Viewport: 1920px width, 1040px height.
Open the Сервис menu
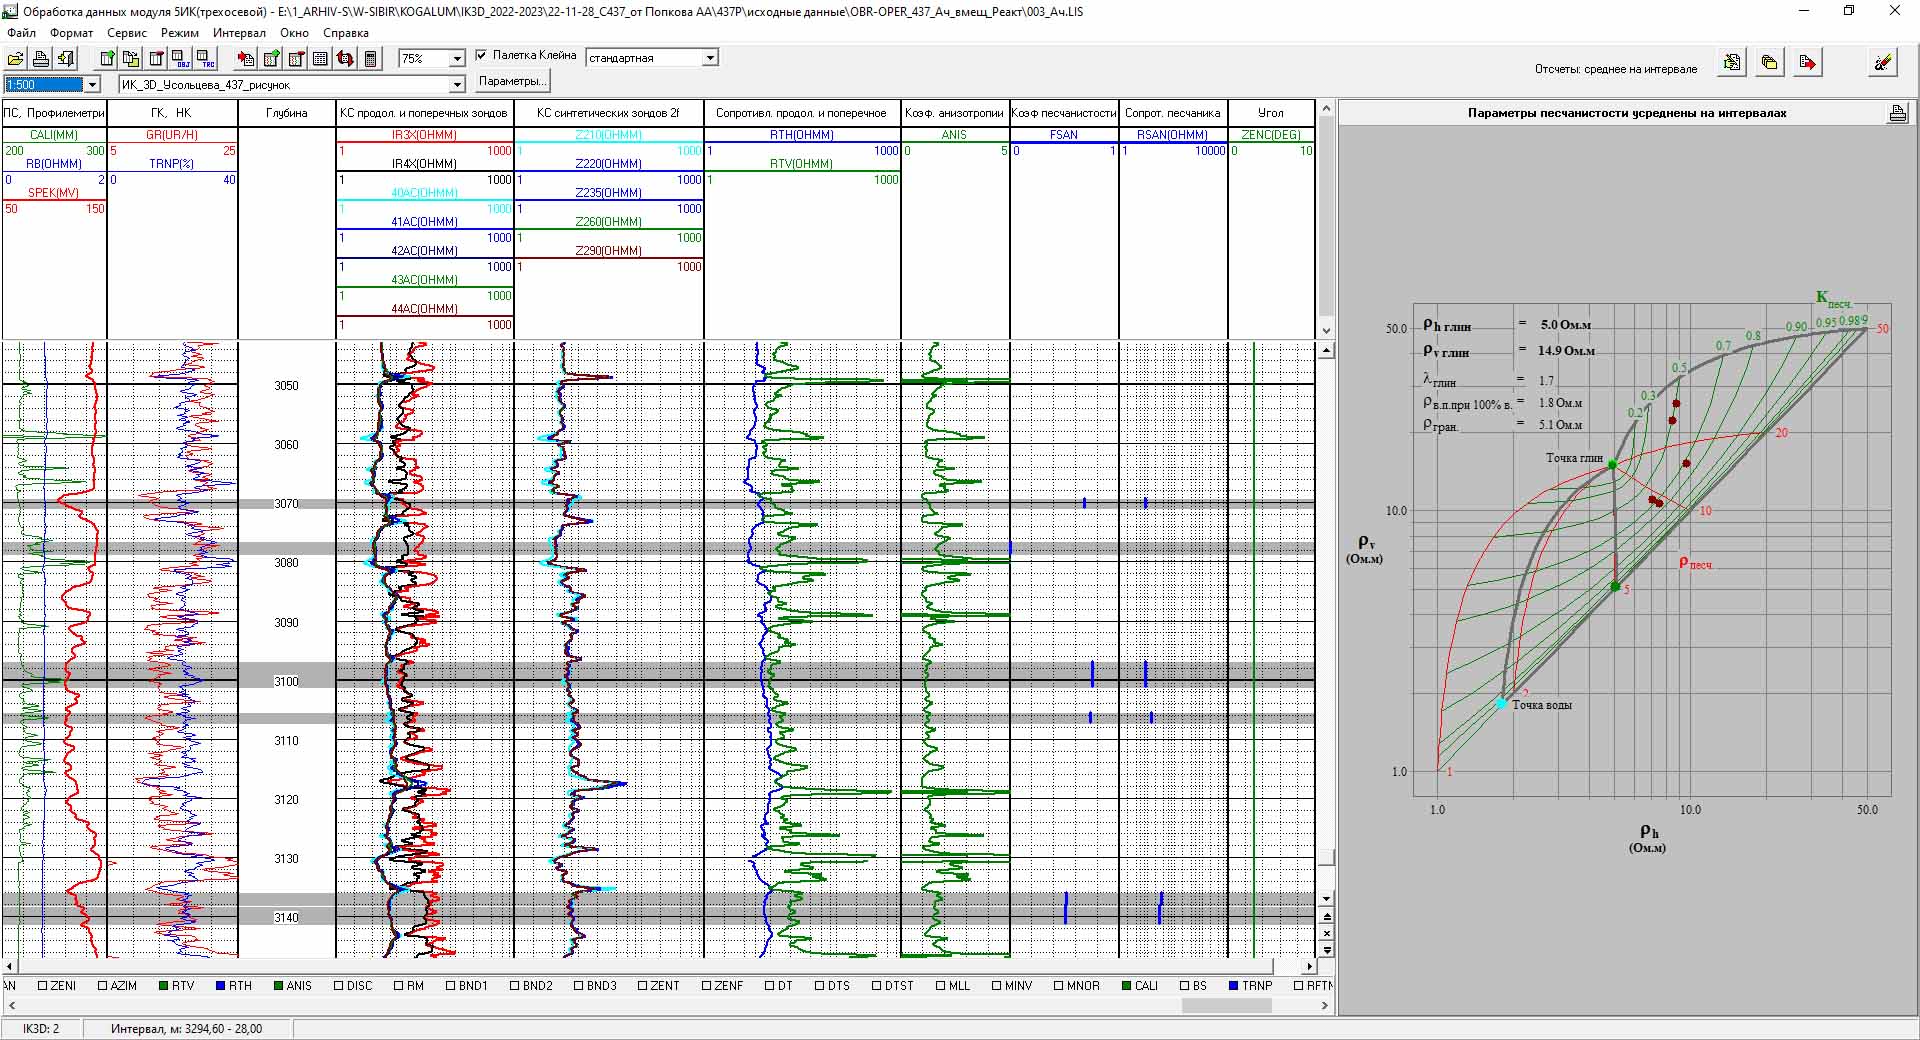[127, 33]
